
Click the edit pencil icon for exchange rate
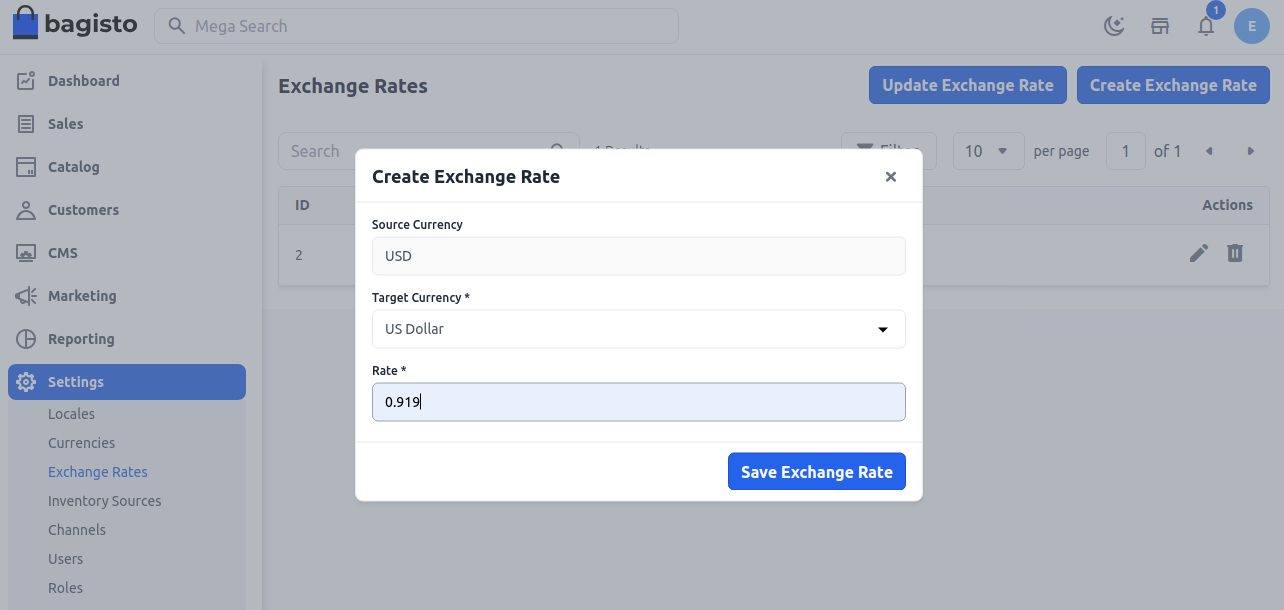pyautogui.click(x=1199, y=253)
